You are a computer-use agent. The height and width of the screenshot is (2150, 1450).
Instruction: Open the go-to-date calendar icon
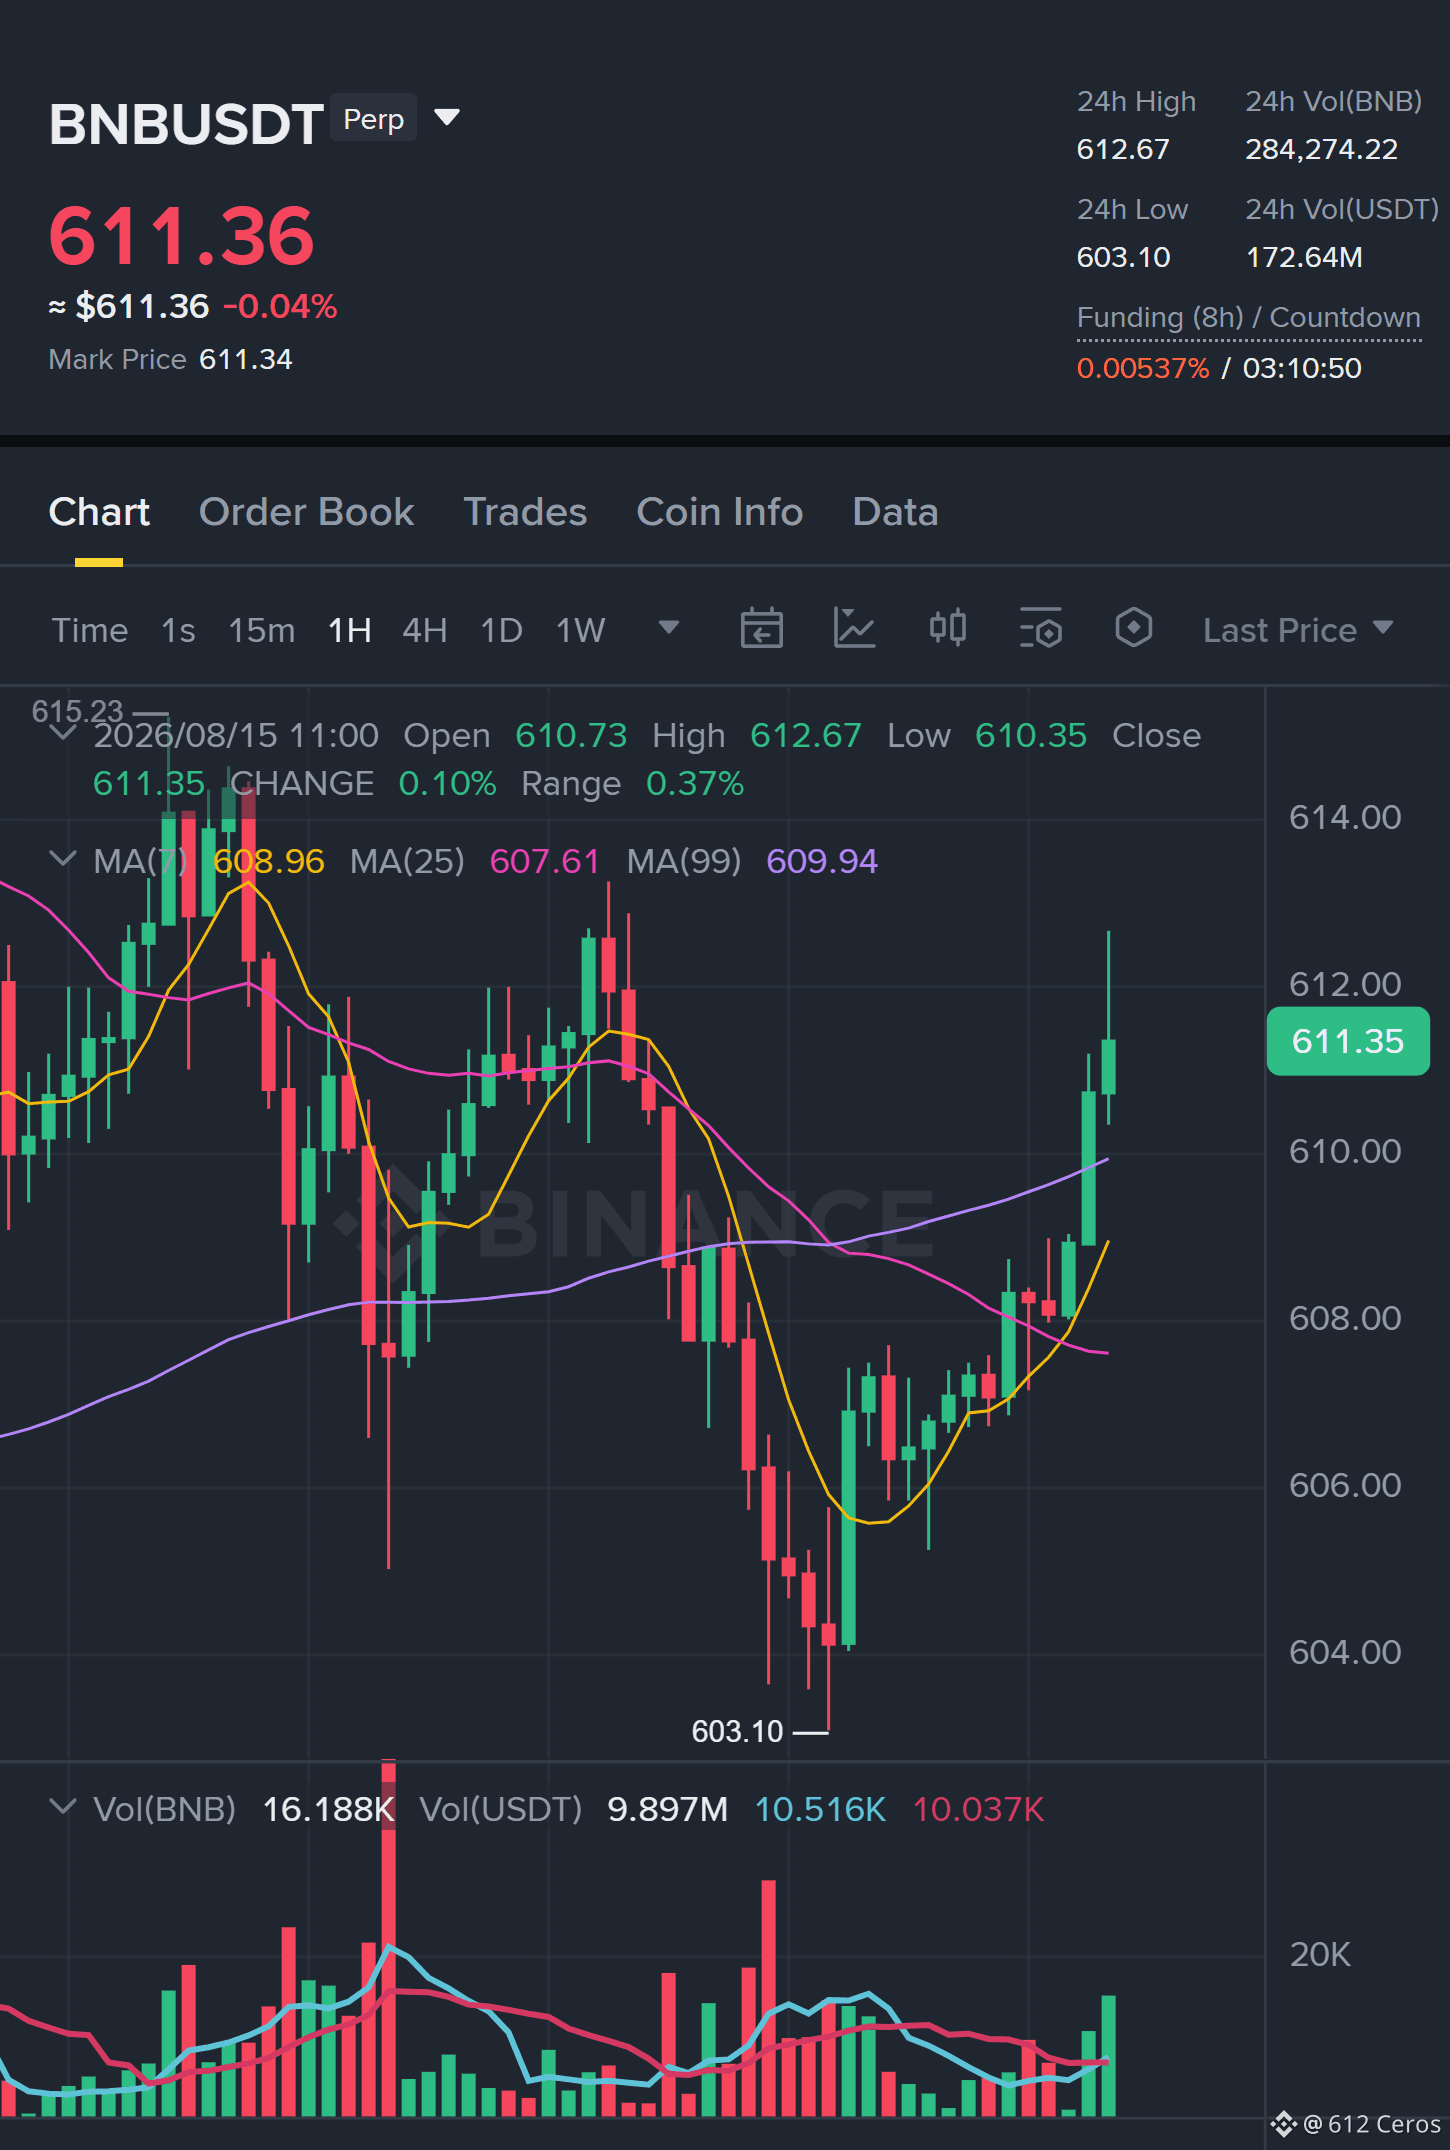coord(761,629)
